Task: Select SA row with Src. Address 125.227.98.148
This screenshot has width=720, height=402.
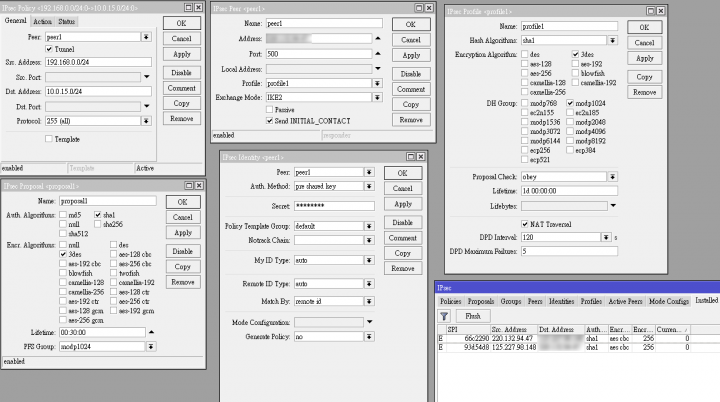Action: pos(578,347)
